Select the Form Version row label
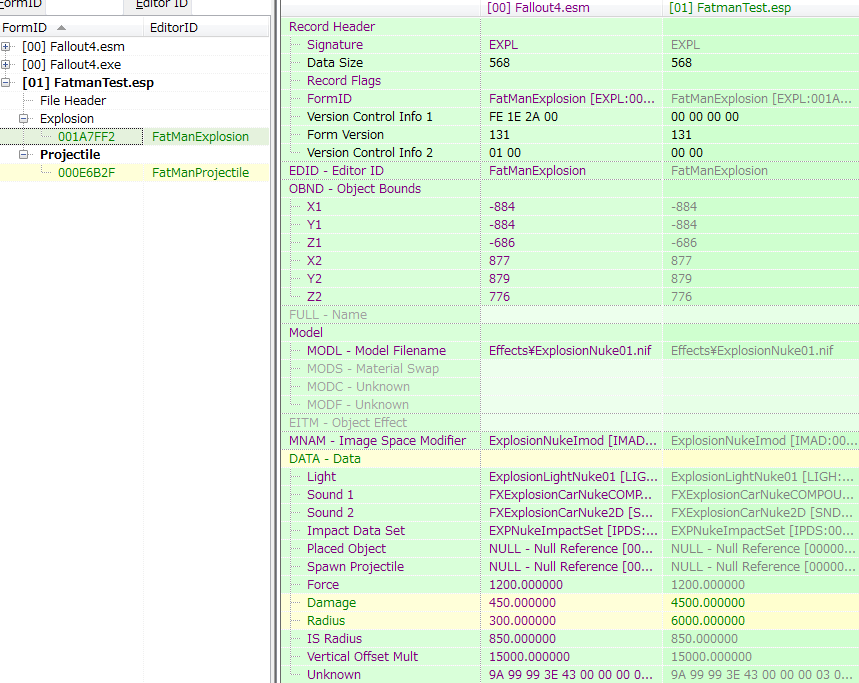This screenshot has width=859, height=683. click(x=345, y=135)
